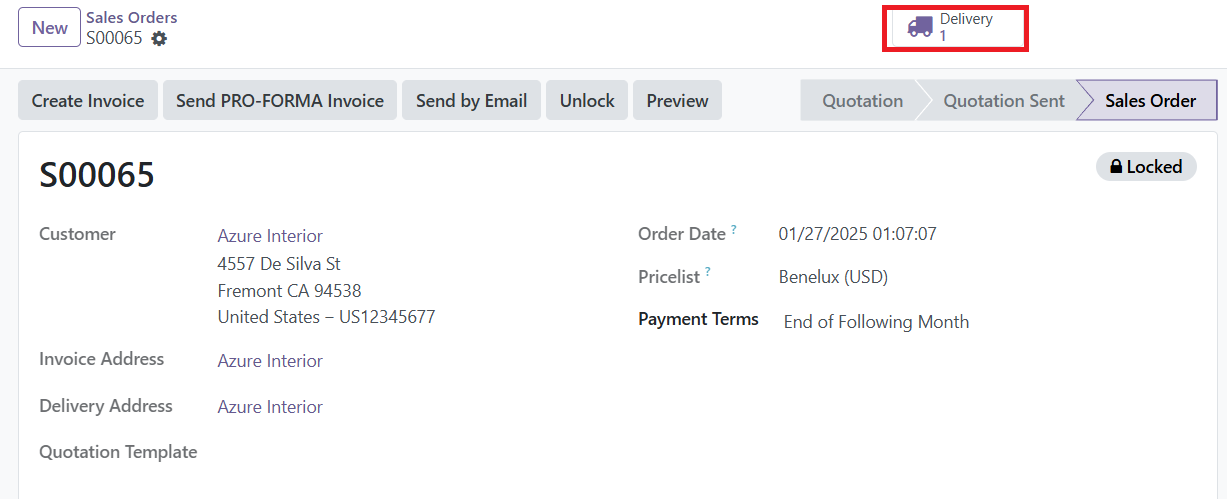
Task: Click the Pricelist help question mark
Action: coord(708,272)
